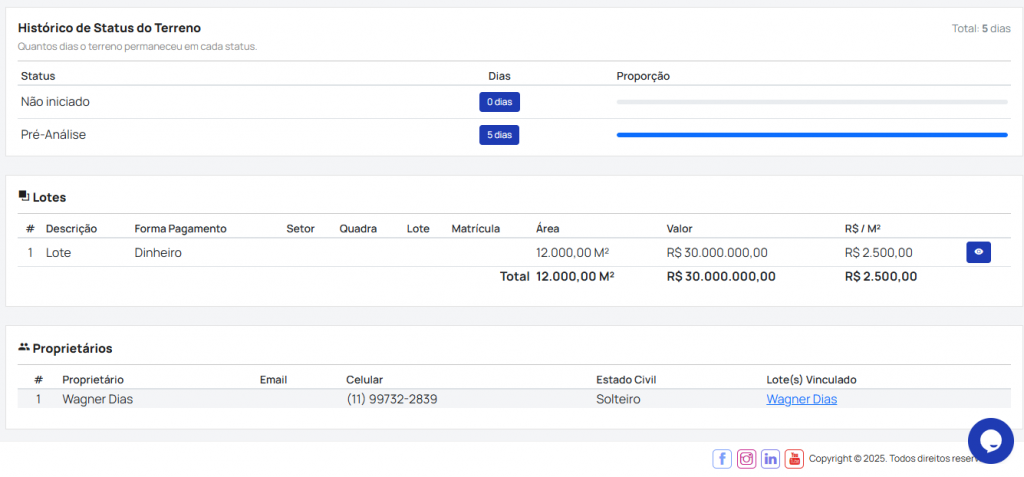Select the Wagner Dias owner row name
Viewport: 1024px width, 477px height.
click(x=98, y=399)
